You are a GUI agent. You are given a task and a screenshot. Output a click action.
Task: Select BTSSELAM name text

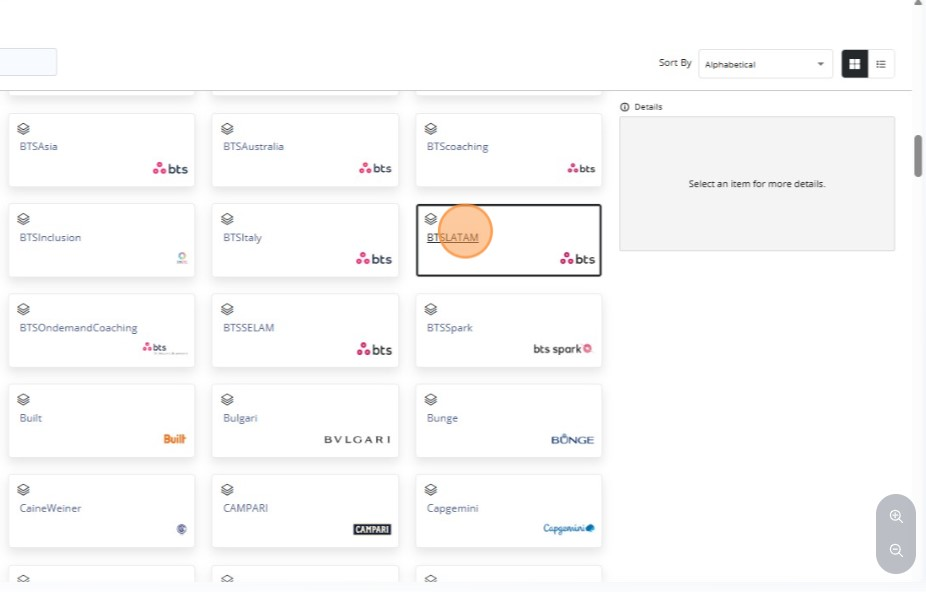[249, 328]
